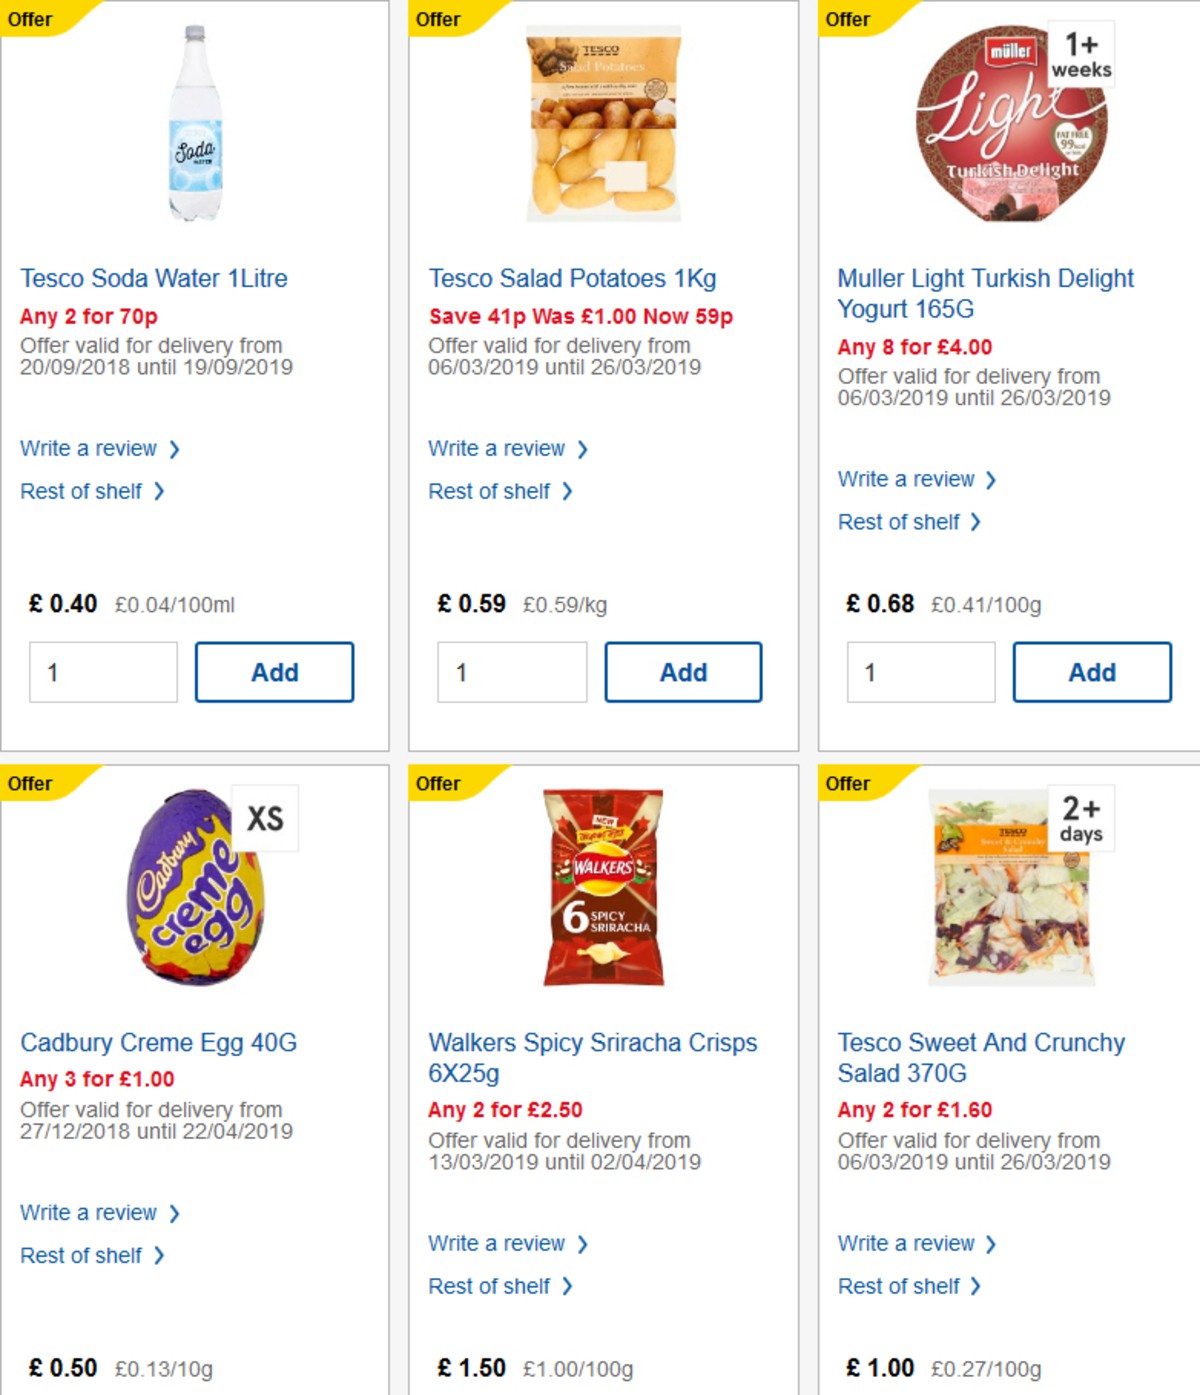
Task: Select the Soda Water quantity field
Action: point(102,672)
